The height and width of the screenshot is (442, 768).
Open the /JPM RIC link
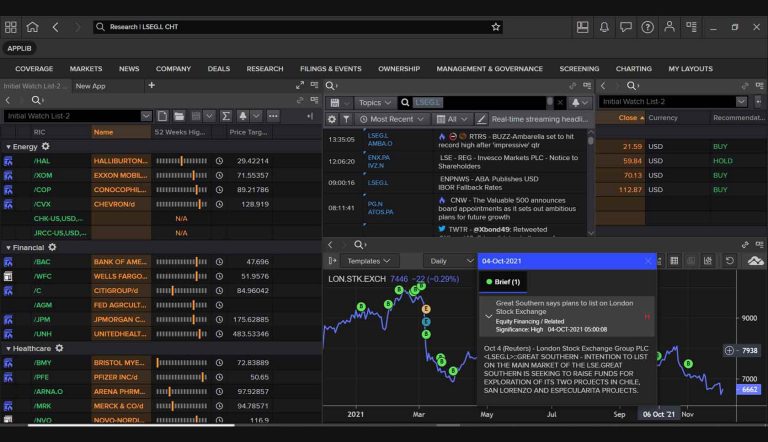pos(42,319)
